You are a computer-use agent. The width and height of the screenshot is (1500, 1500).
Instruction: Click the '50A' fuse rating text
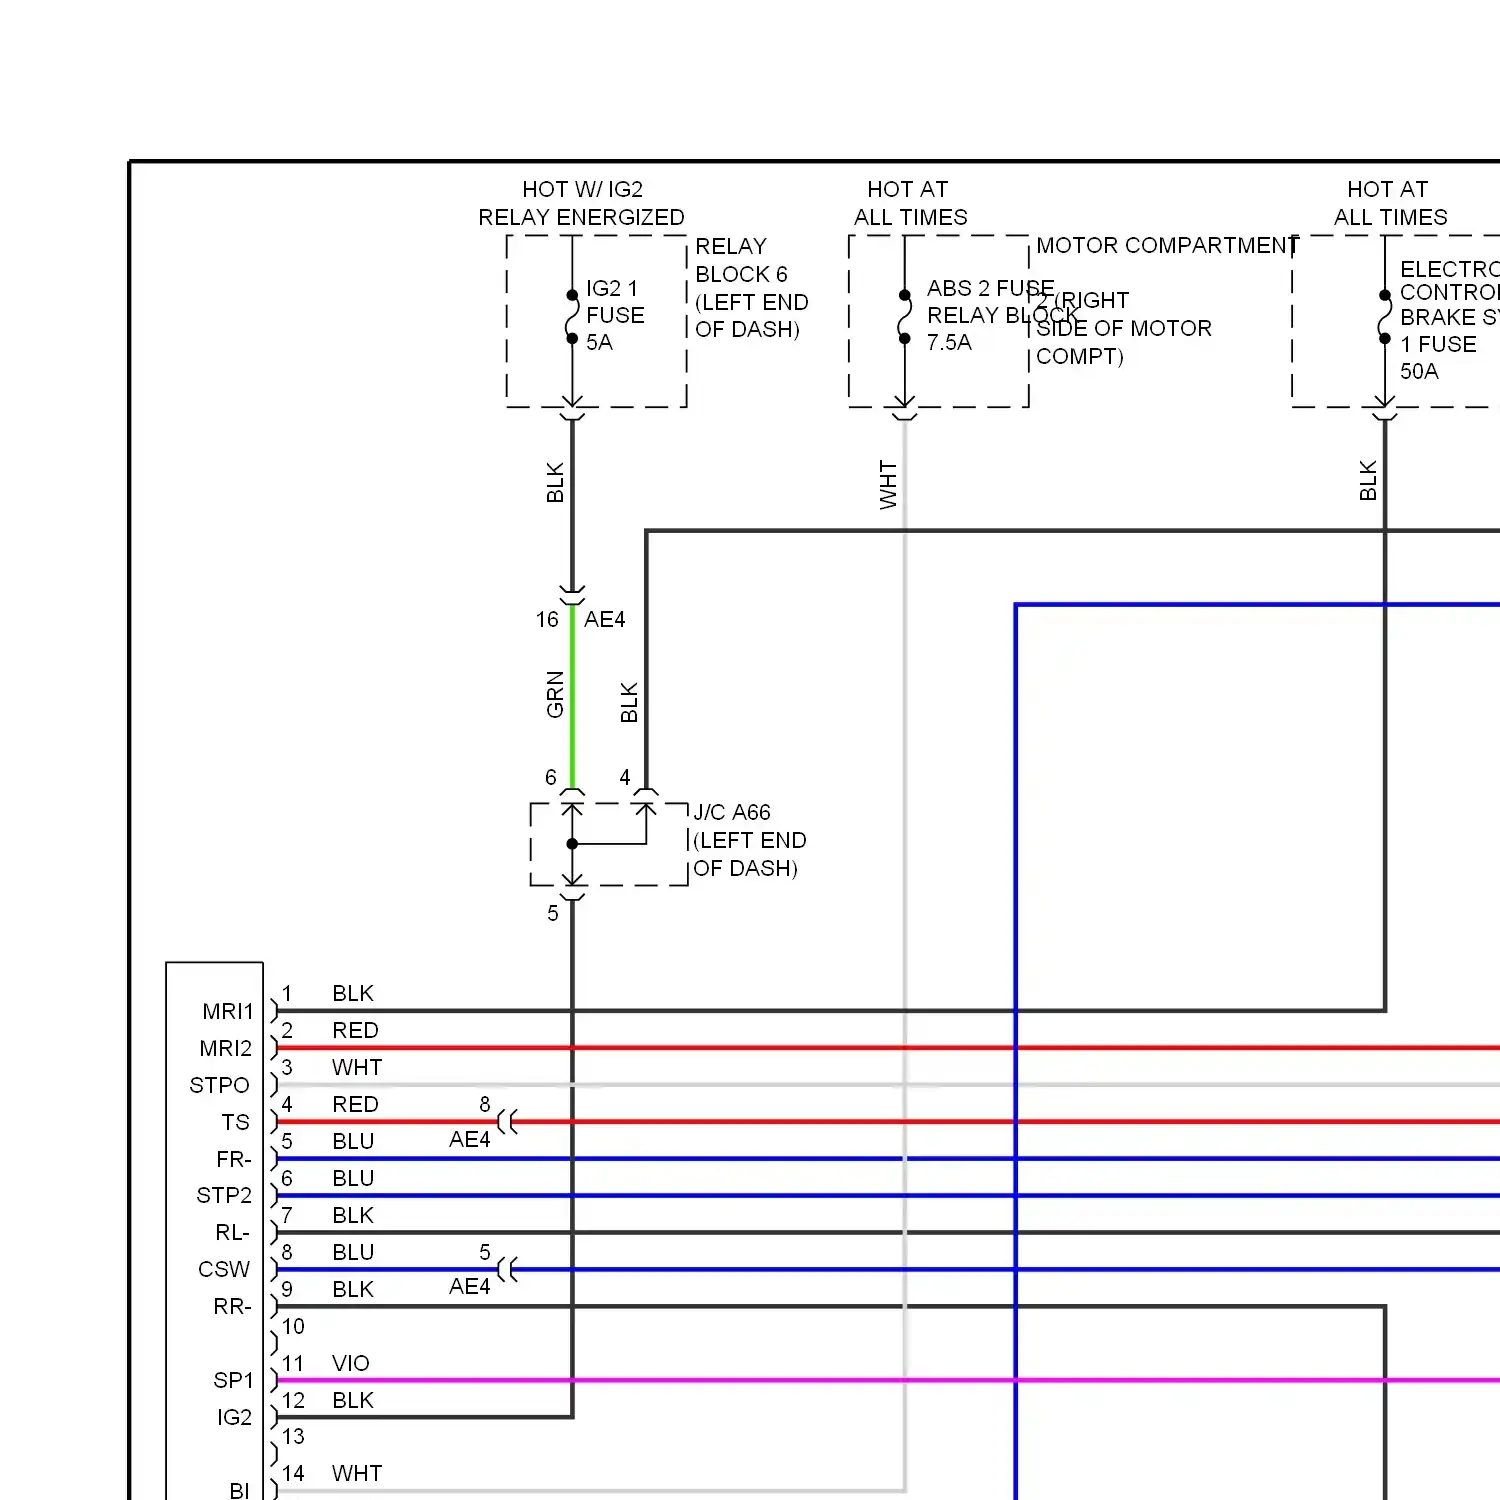click(1419, 371)
